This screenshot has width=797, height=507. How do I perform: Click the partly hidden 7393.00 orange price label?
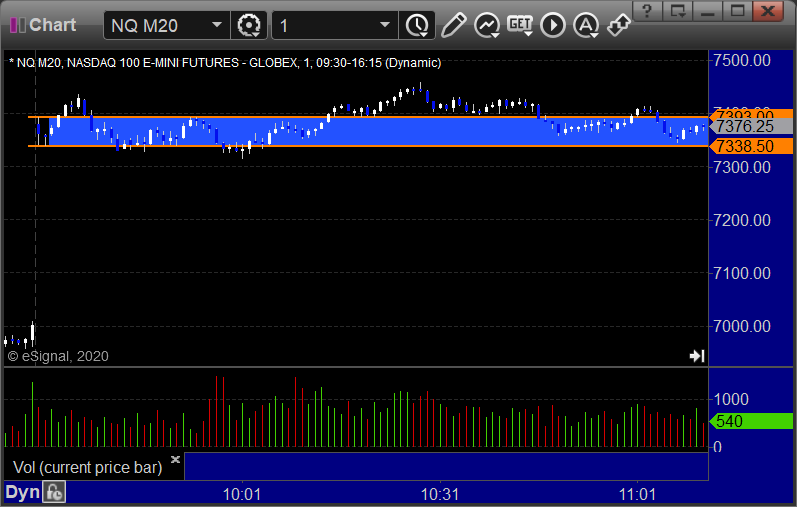click(x=751, y=113)
